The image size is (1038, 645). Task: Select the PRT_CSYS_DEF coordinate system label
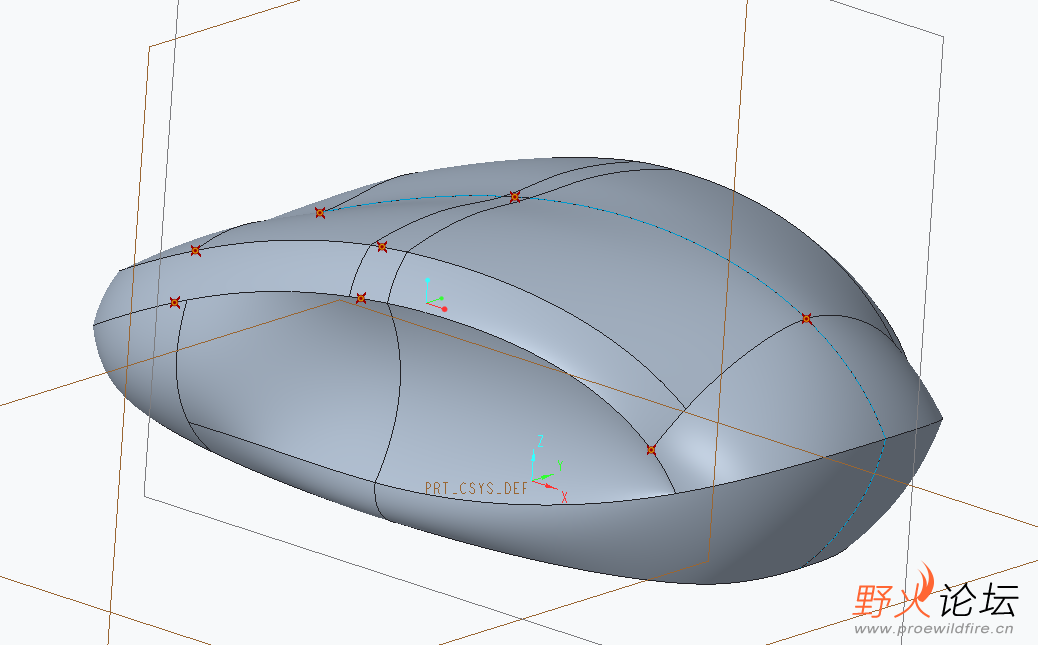pyautogui.click(x=476, y=489)
